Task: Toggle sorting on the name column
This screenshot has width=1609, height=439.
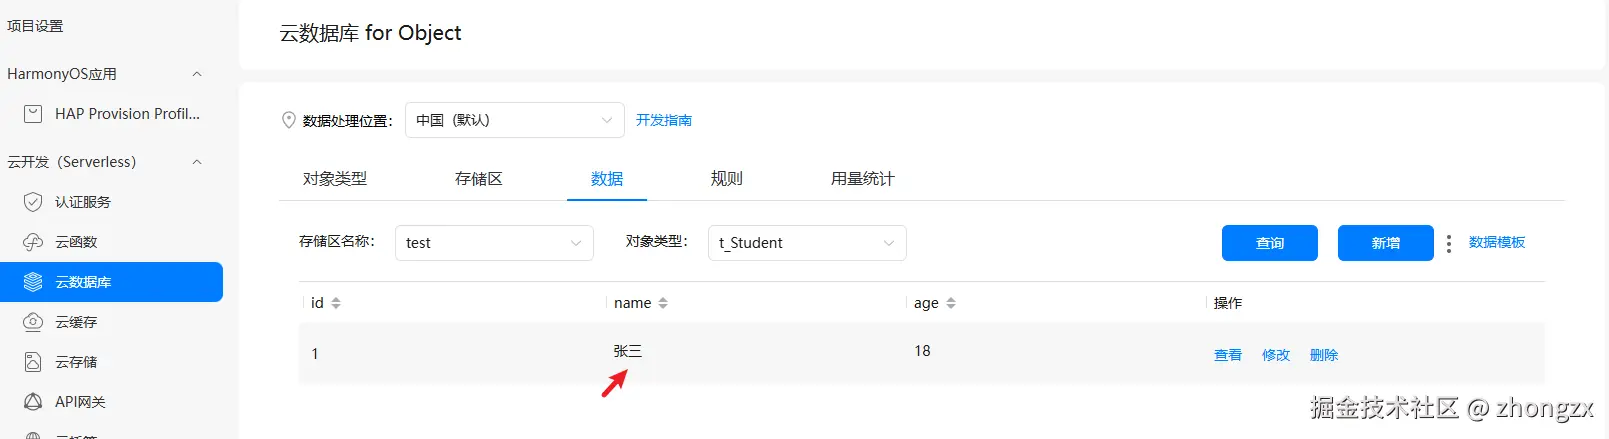Action: coord(663,303)
